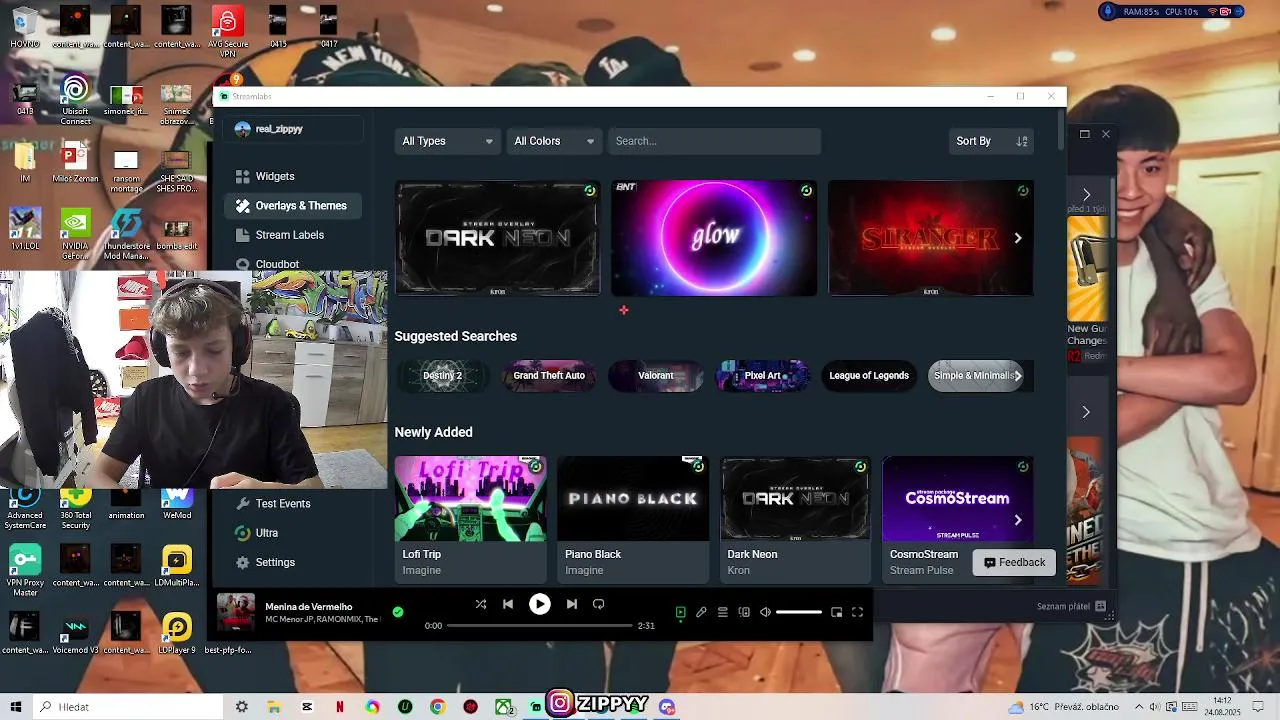Toggle repeat in the music player
This screenshot has width=1280, height=720.
pos(599,604)
